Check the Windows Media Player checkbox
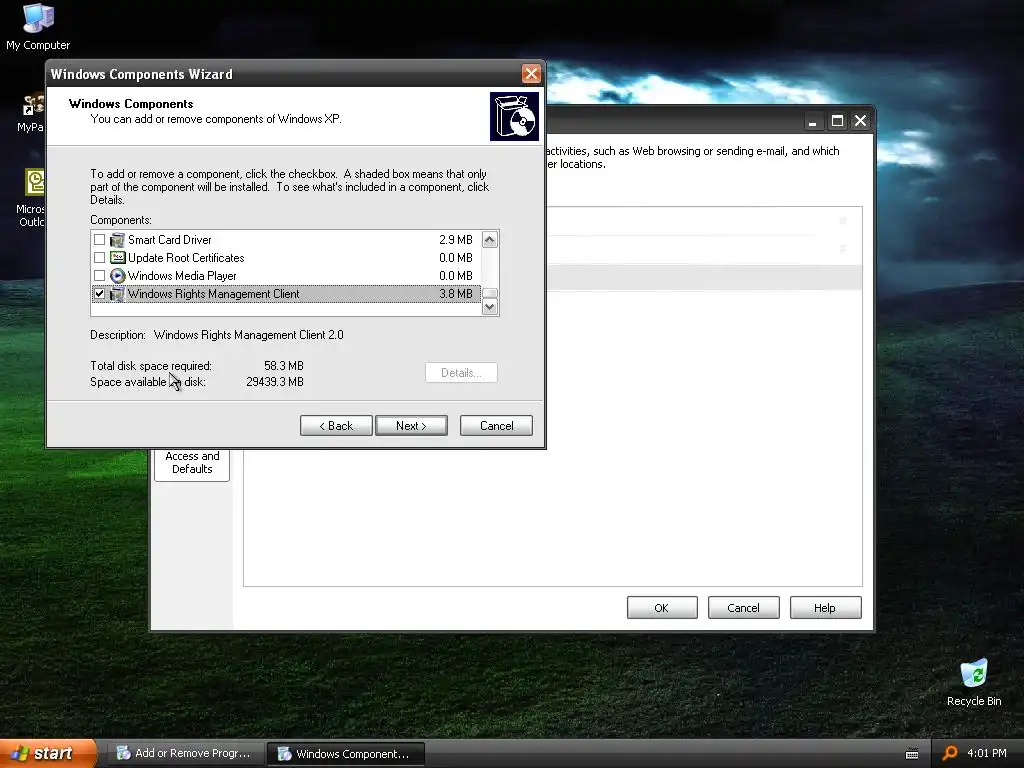1024x768 pixels. (x=99, y=276)
